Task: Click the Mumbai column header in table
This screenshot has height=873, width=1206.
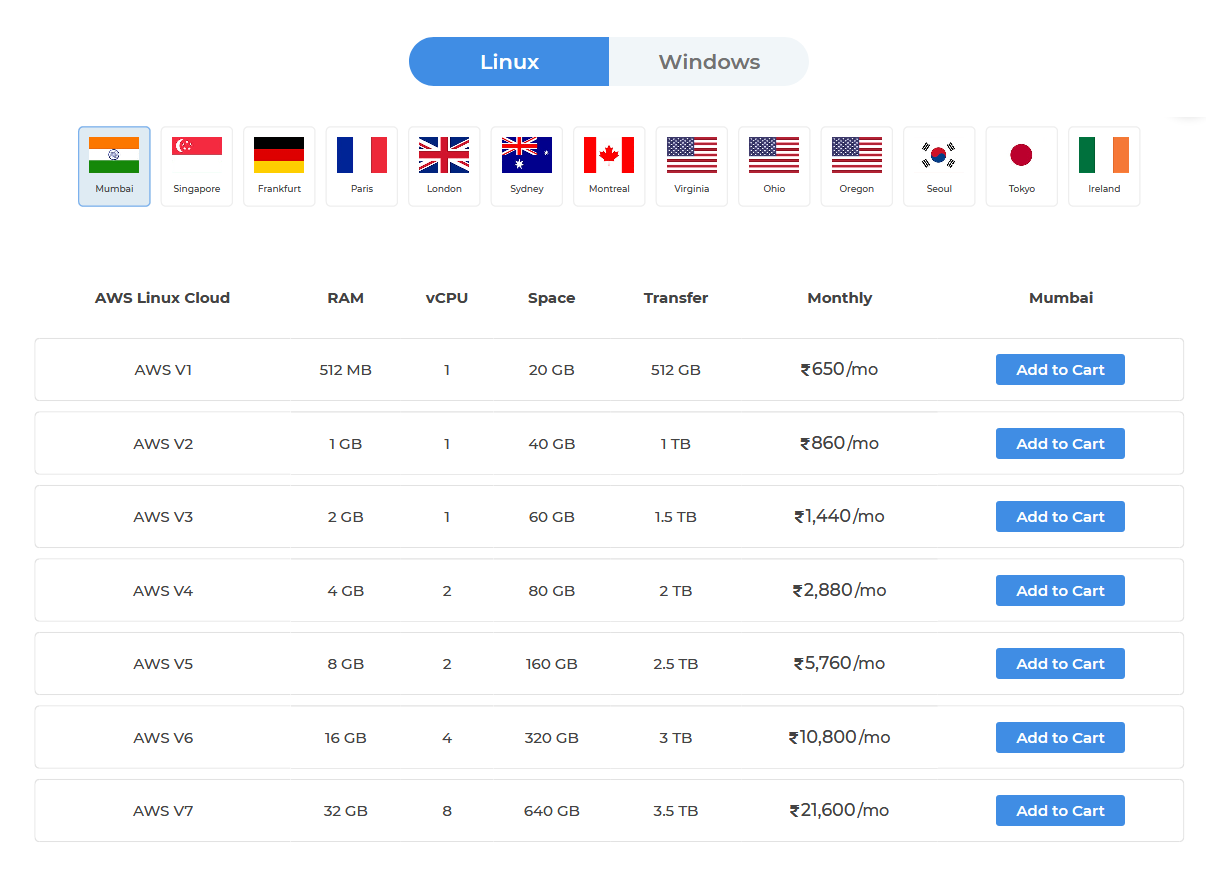Action: pyautogui.click(x=1061, y=298)
